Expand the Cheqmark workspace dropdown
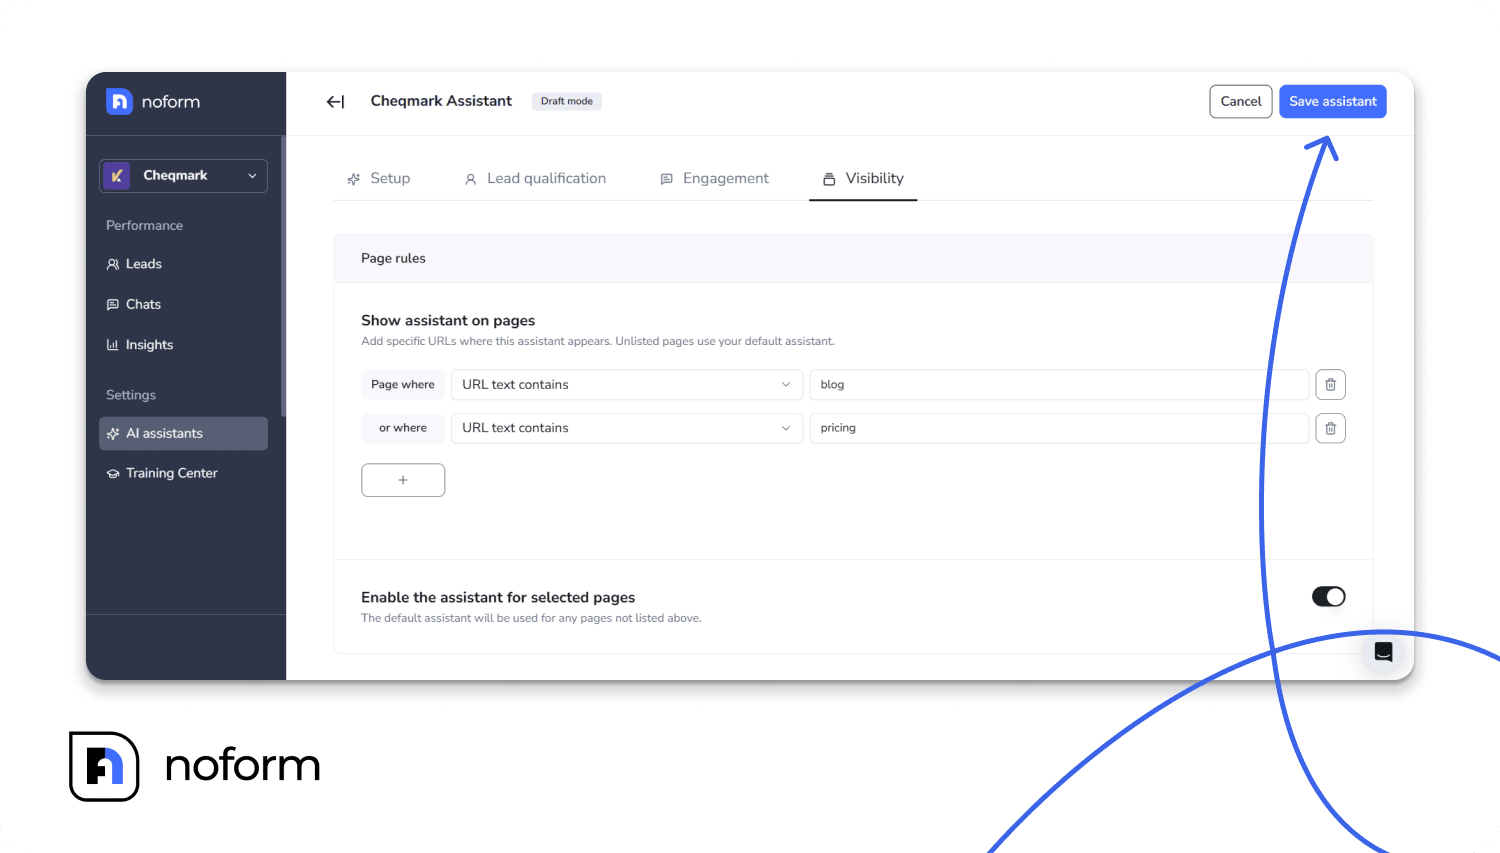This screenshot has height=853, width=1500. point(184,176)
